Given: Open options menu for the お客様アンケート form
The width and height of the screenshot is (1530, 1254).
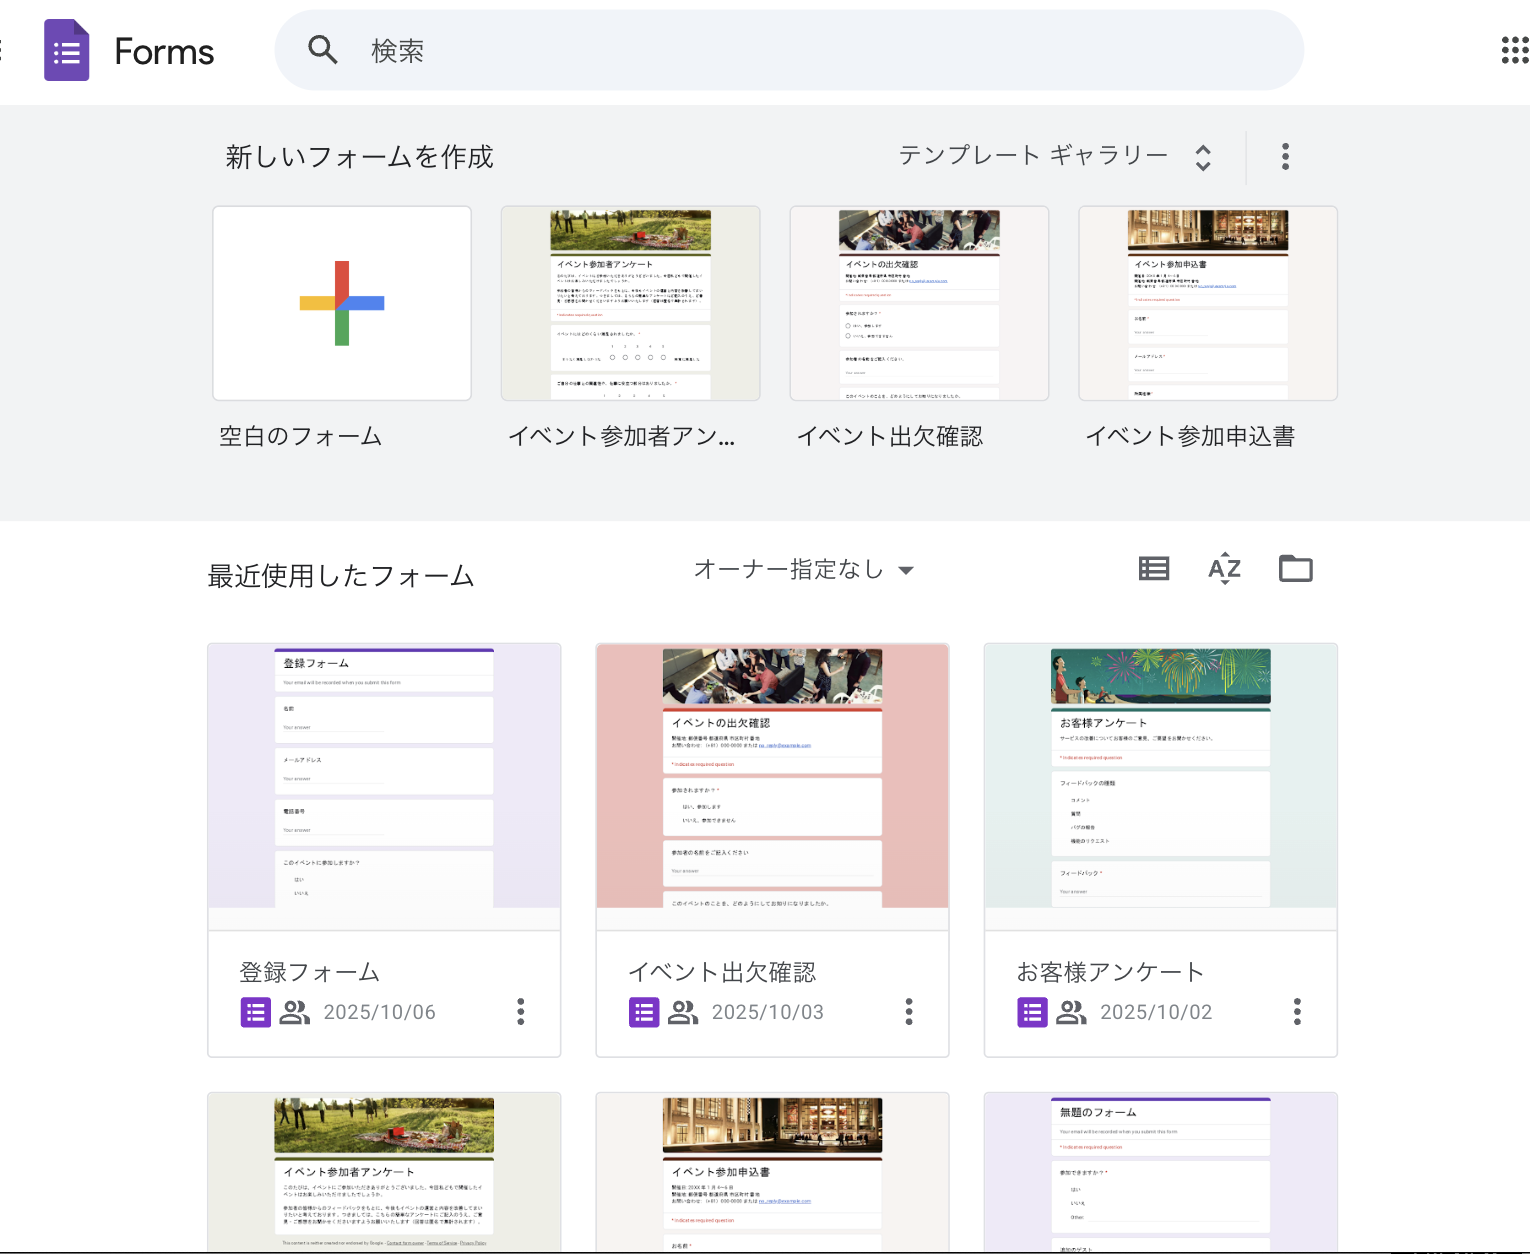Looking at the screenshot, I should [1297, 1012].
